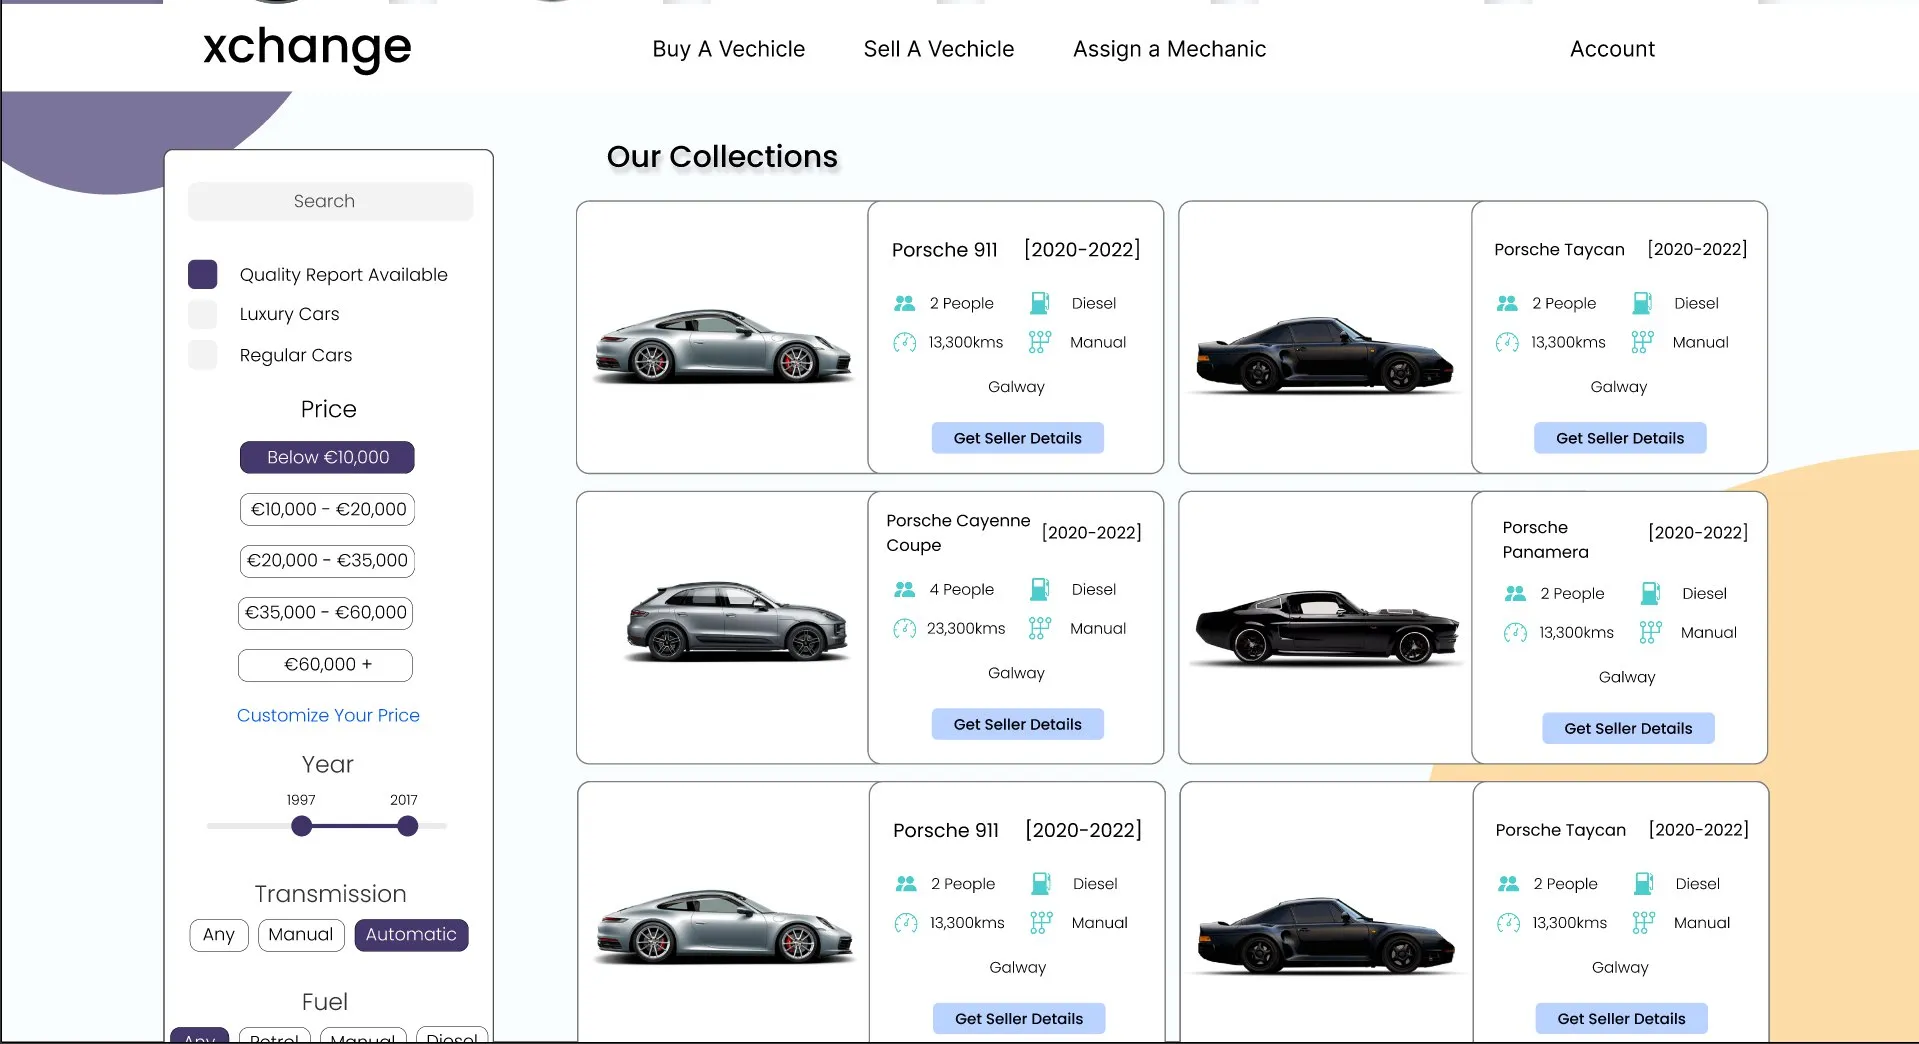Click the people icon on Porsche Panamera card
The width and height of the screenshot is (1919, 1044).
pos(1515,593)
